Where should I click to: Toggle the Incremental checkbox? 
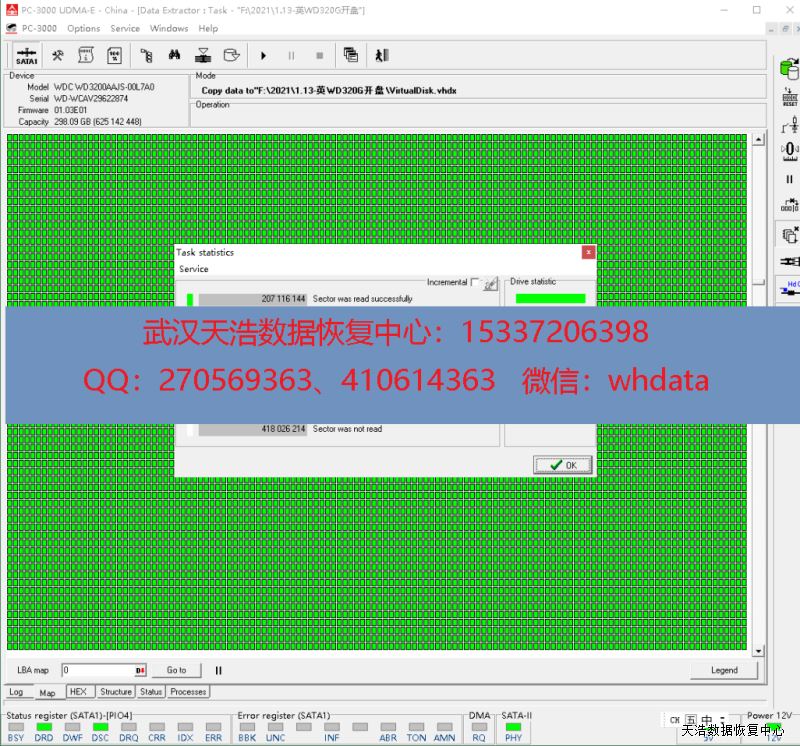coord(475,283)
